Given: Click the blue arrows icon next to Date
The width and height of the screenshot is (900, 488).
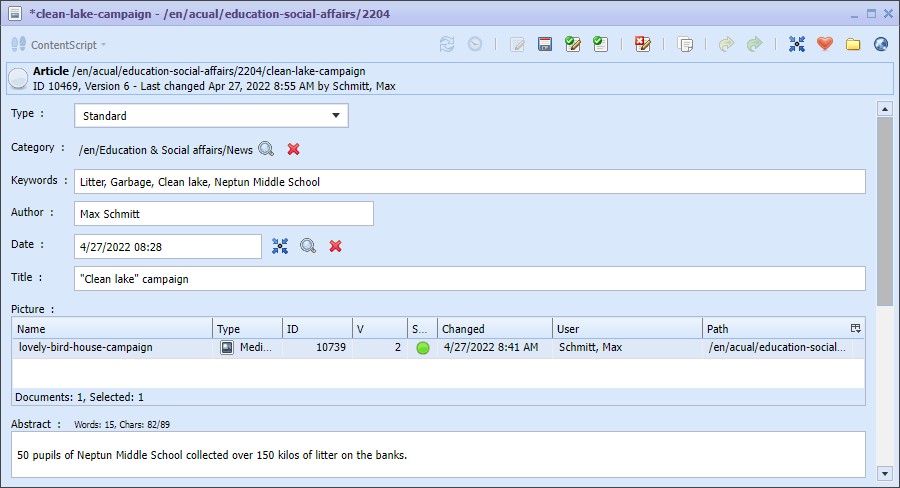Looking at the screenshot, I should [280, 246].
